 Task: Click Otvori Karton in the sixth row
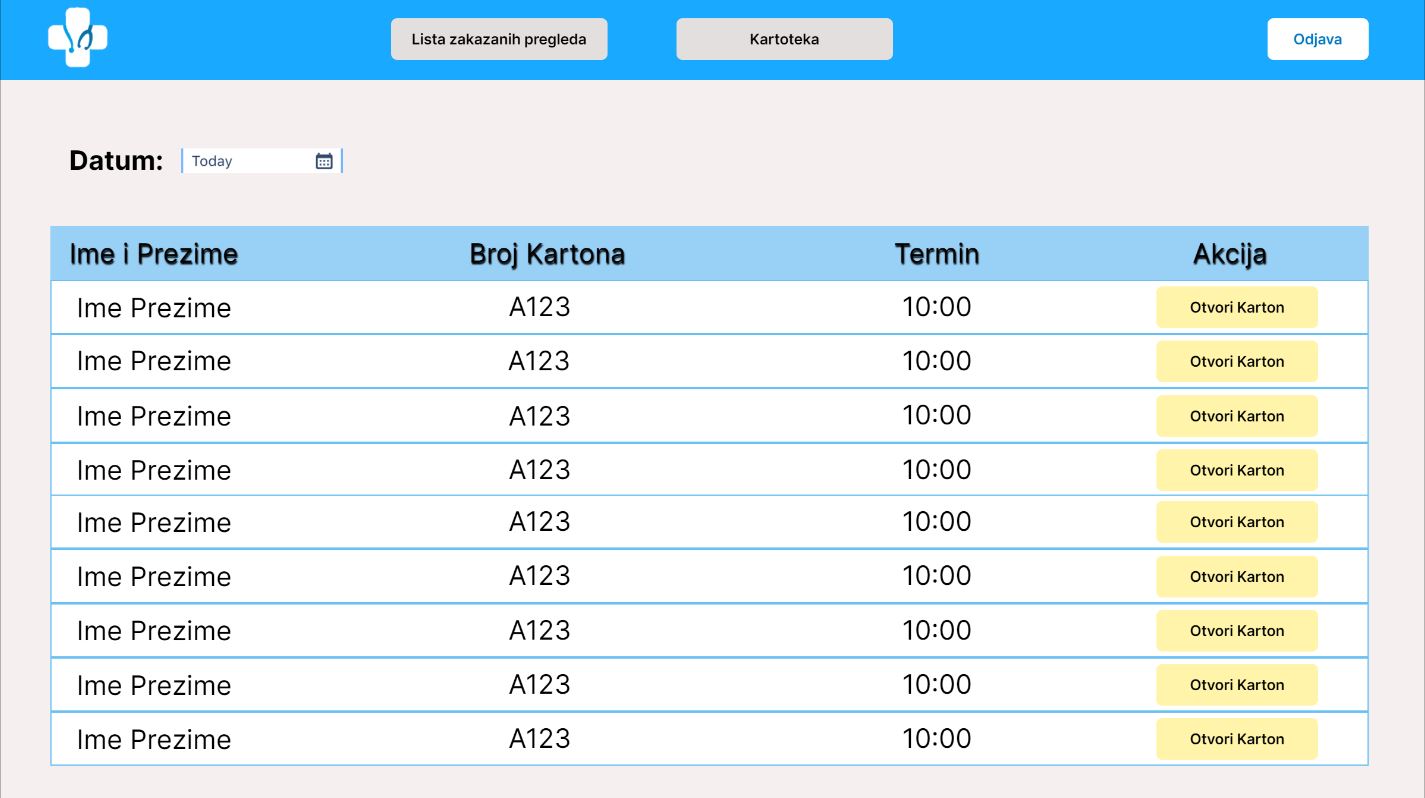tap(1236, 577)
